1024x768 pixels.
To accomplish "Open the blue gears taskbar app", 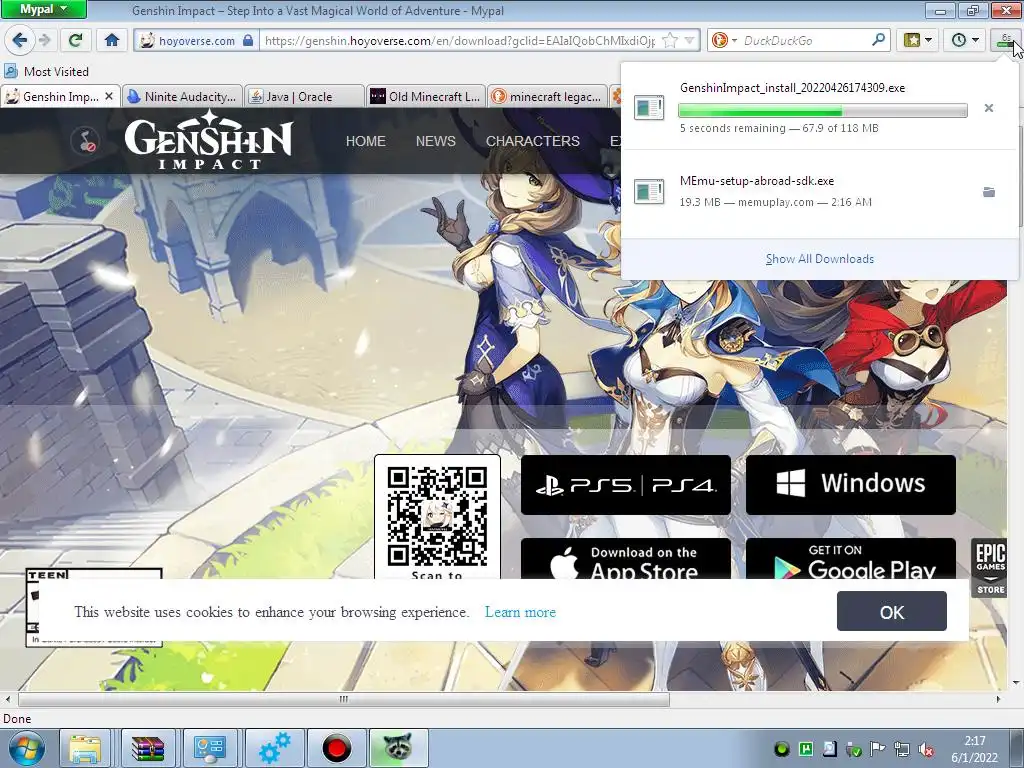I will click(x=274, y=748).
